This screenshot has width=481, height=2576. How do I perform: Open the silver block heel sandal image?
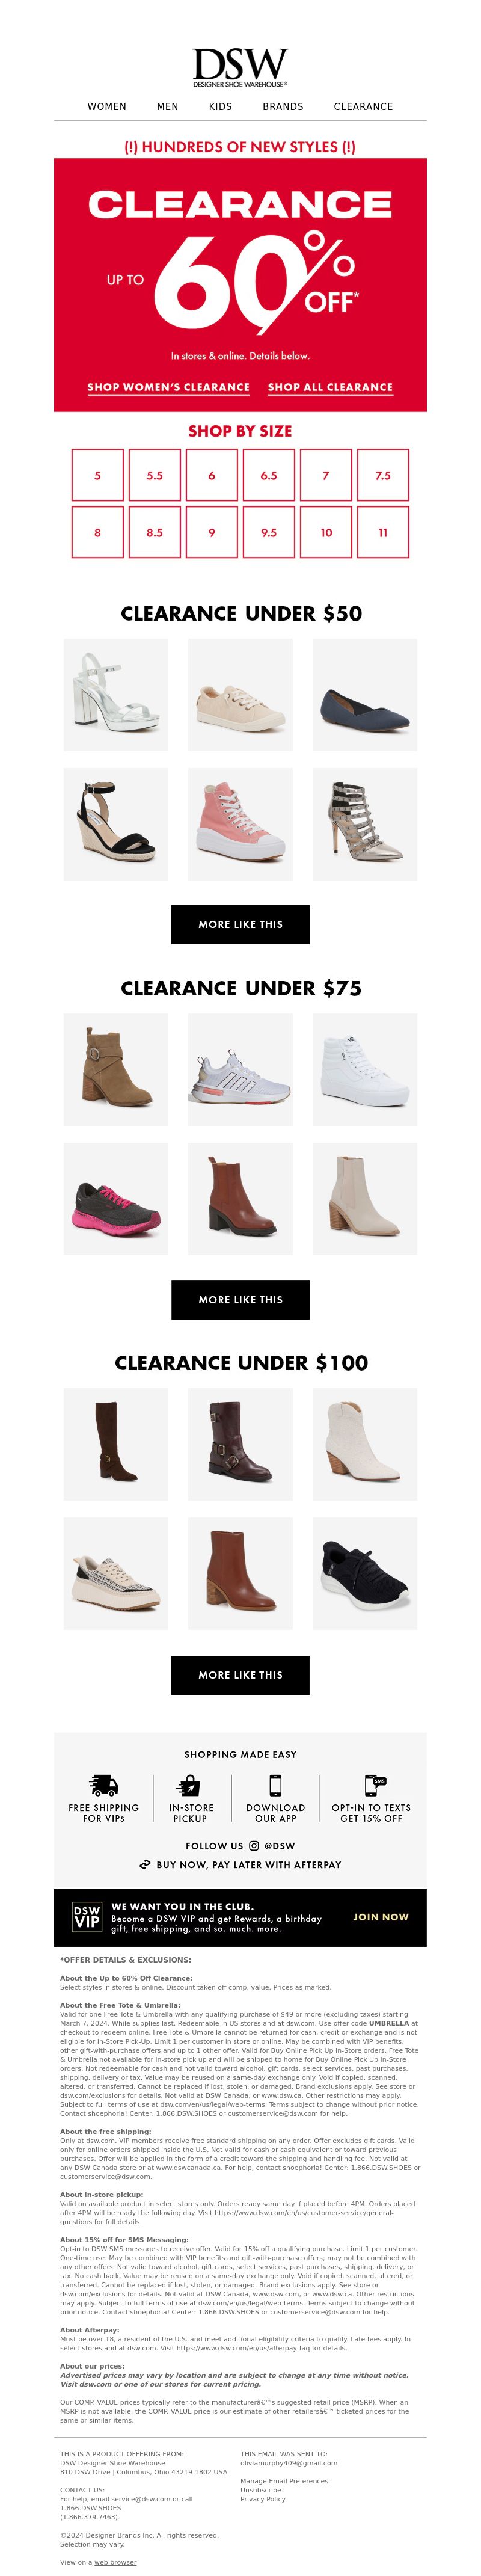116,695
